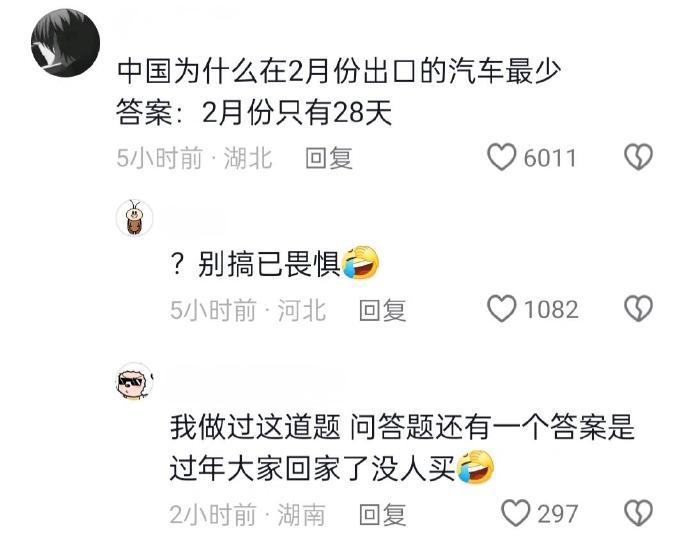Like the 别搞已畏惧 reply
The image size is (690, 549).
coord(501,308)
